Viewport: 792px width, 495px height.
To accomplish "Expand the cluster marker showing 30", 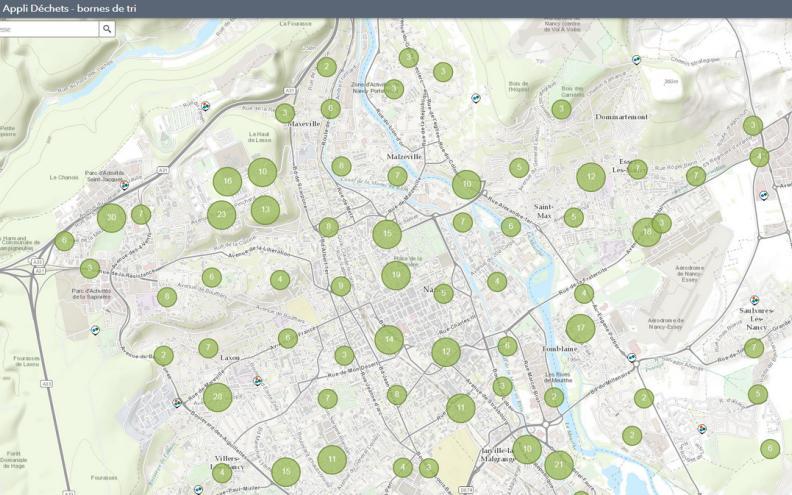I will (111, 217).
